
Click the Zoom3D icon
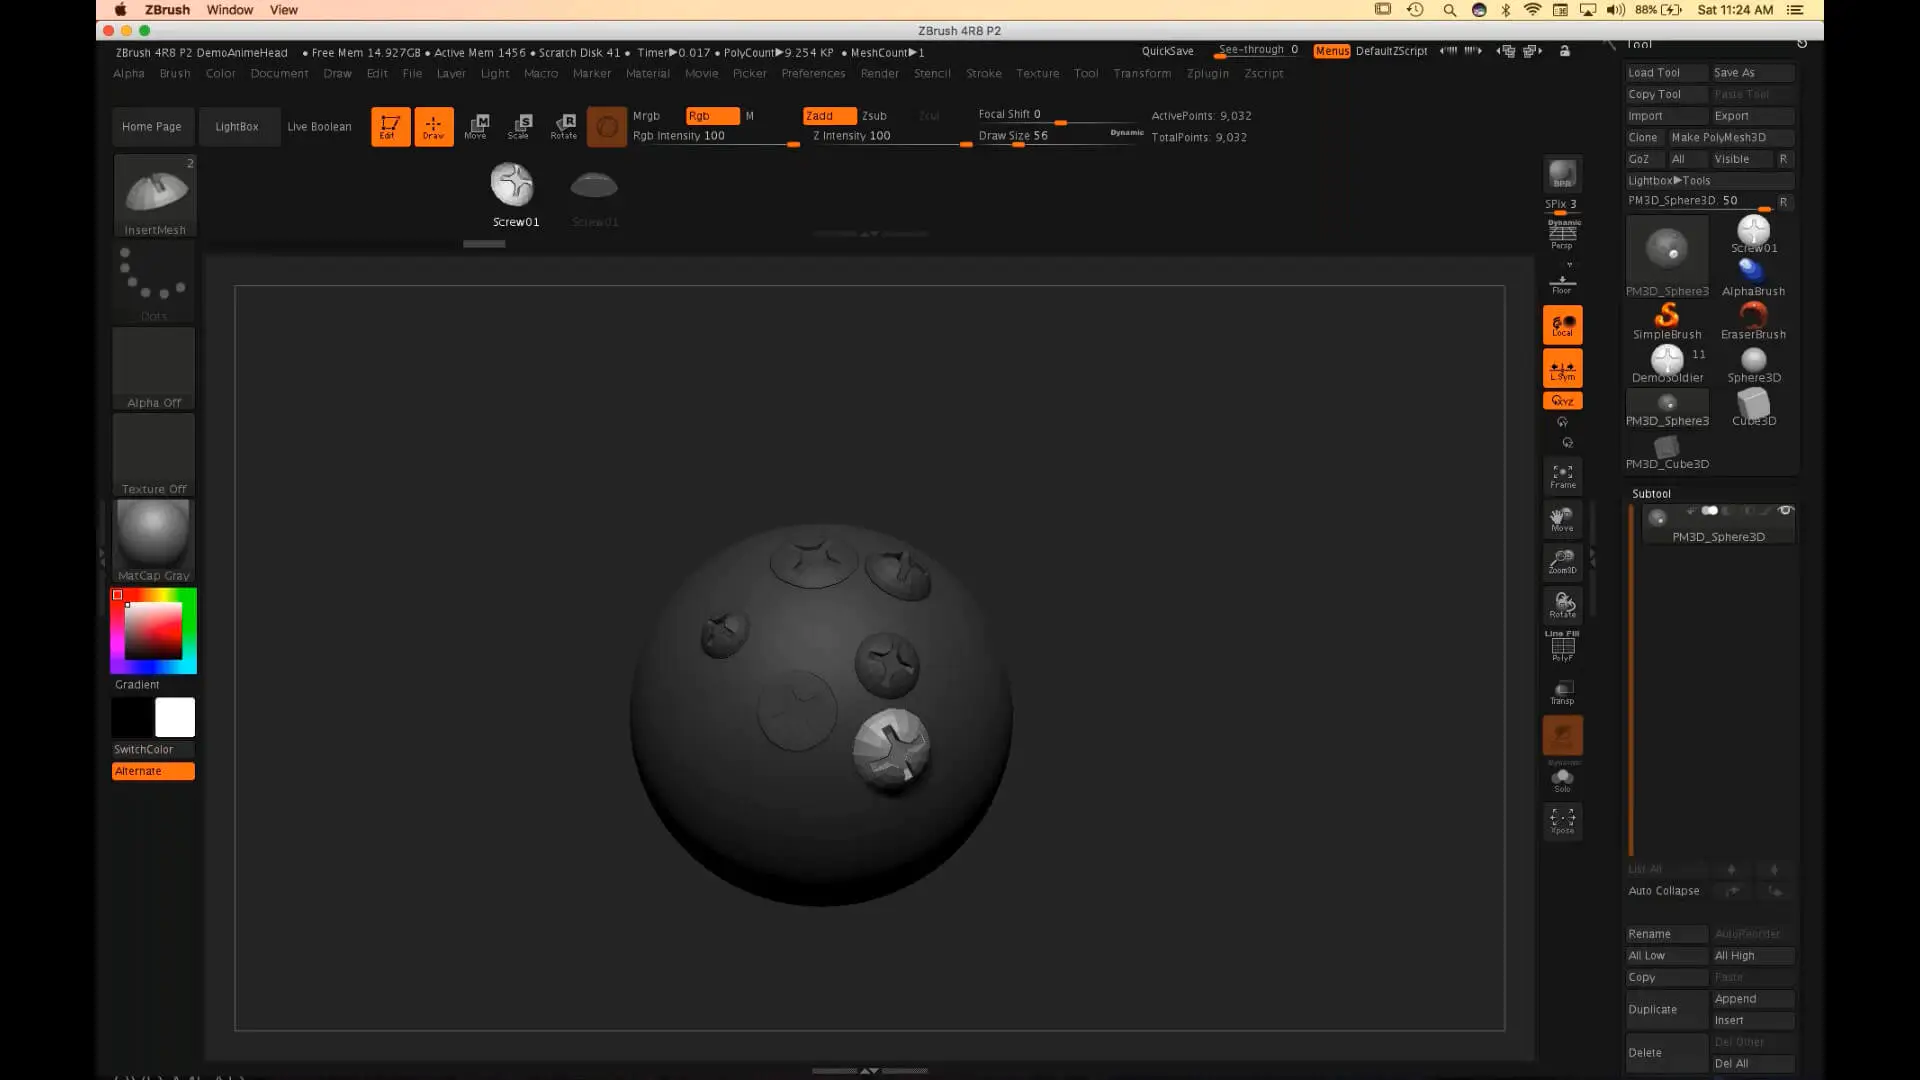[x=1562, y=562]
